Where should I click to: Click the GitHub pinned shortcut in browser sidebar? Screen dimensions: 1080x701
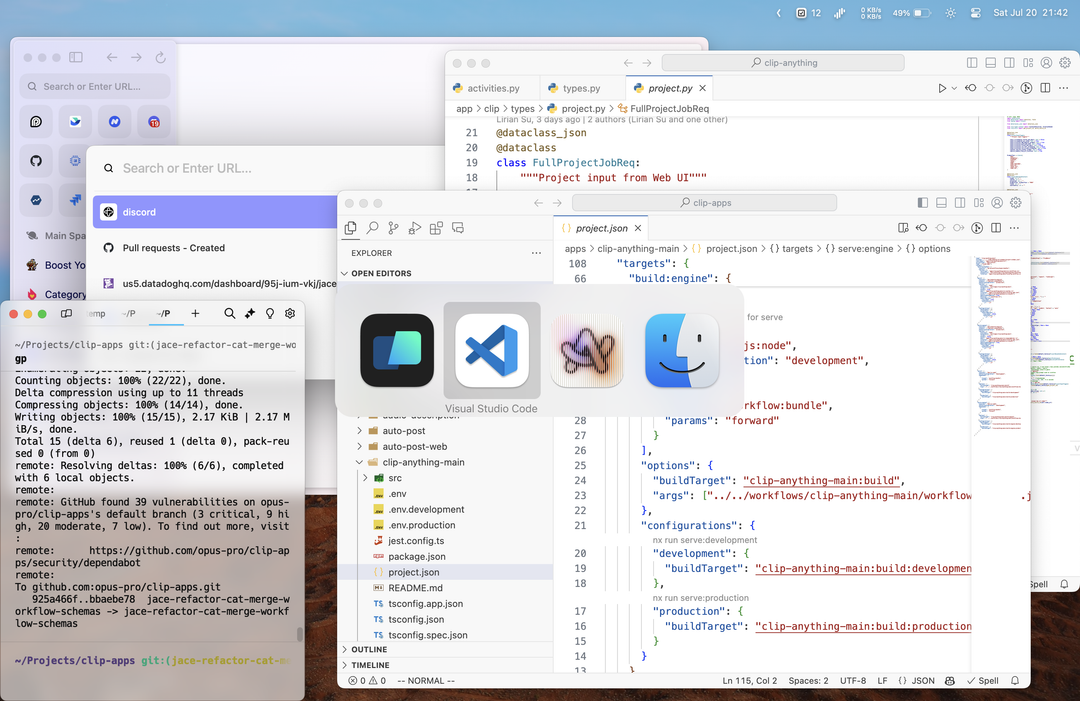36,160
